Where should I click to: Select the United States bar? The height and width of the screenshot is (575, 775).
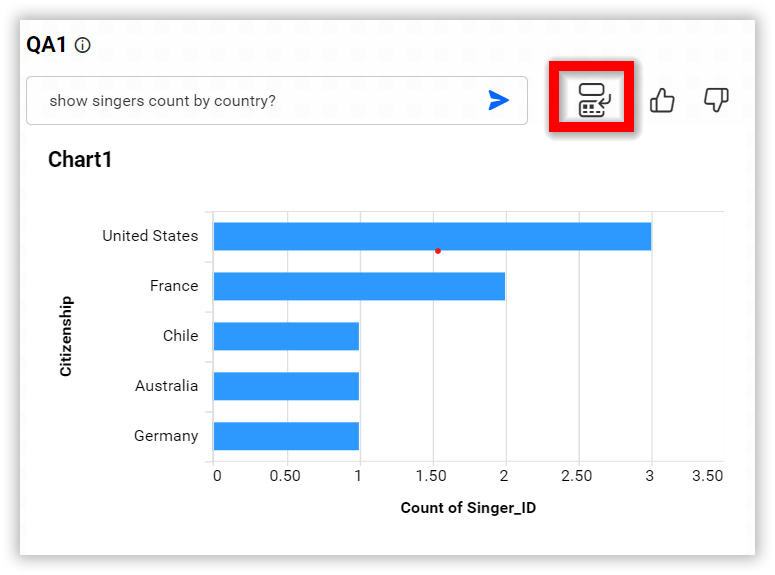[432, 236]
